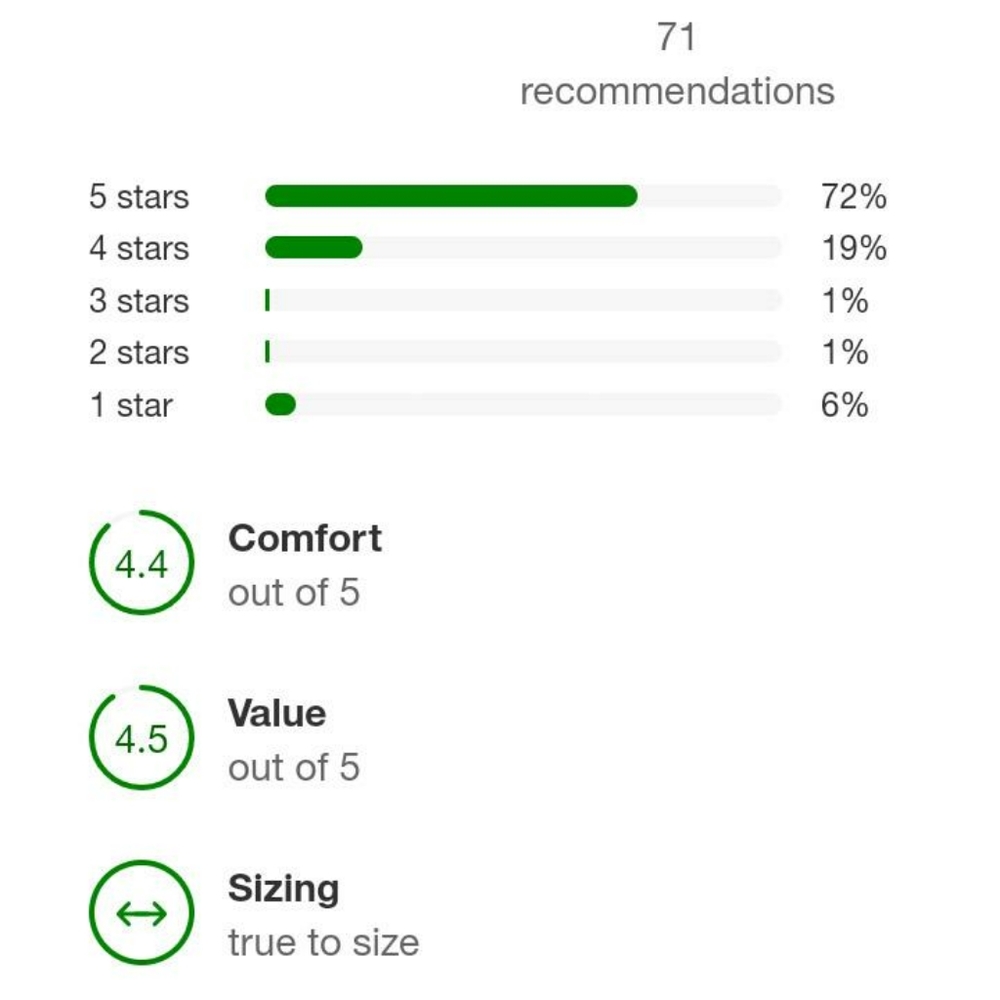Click the 6% percentage value
Viewport: 1000px width, 1000px height.
tap(844, 405)
